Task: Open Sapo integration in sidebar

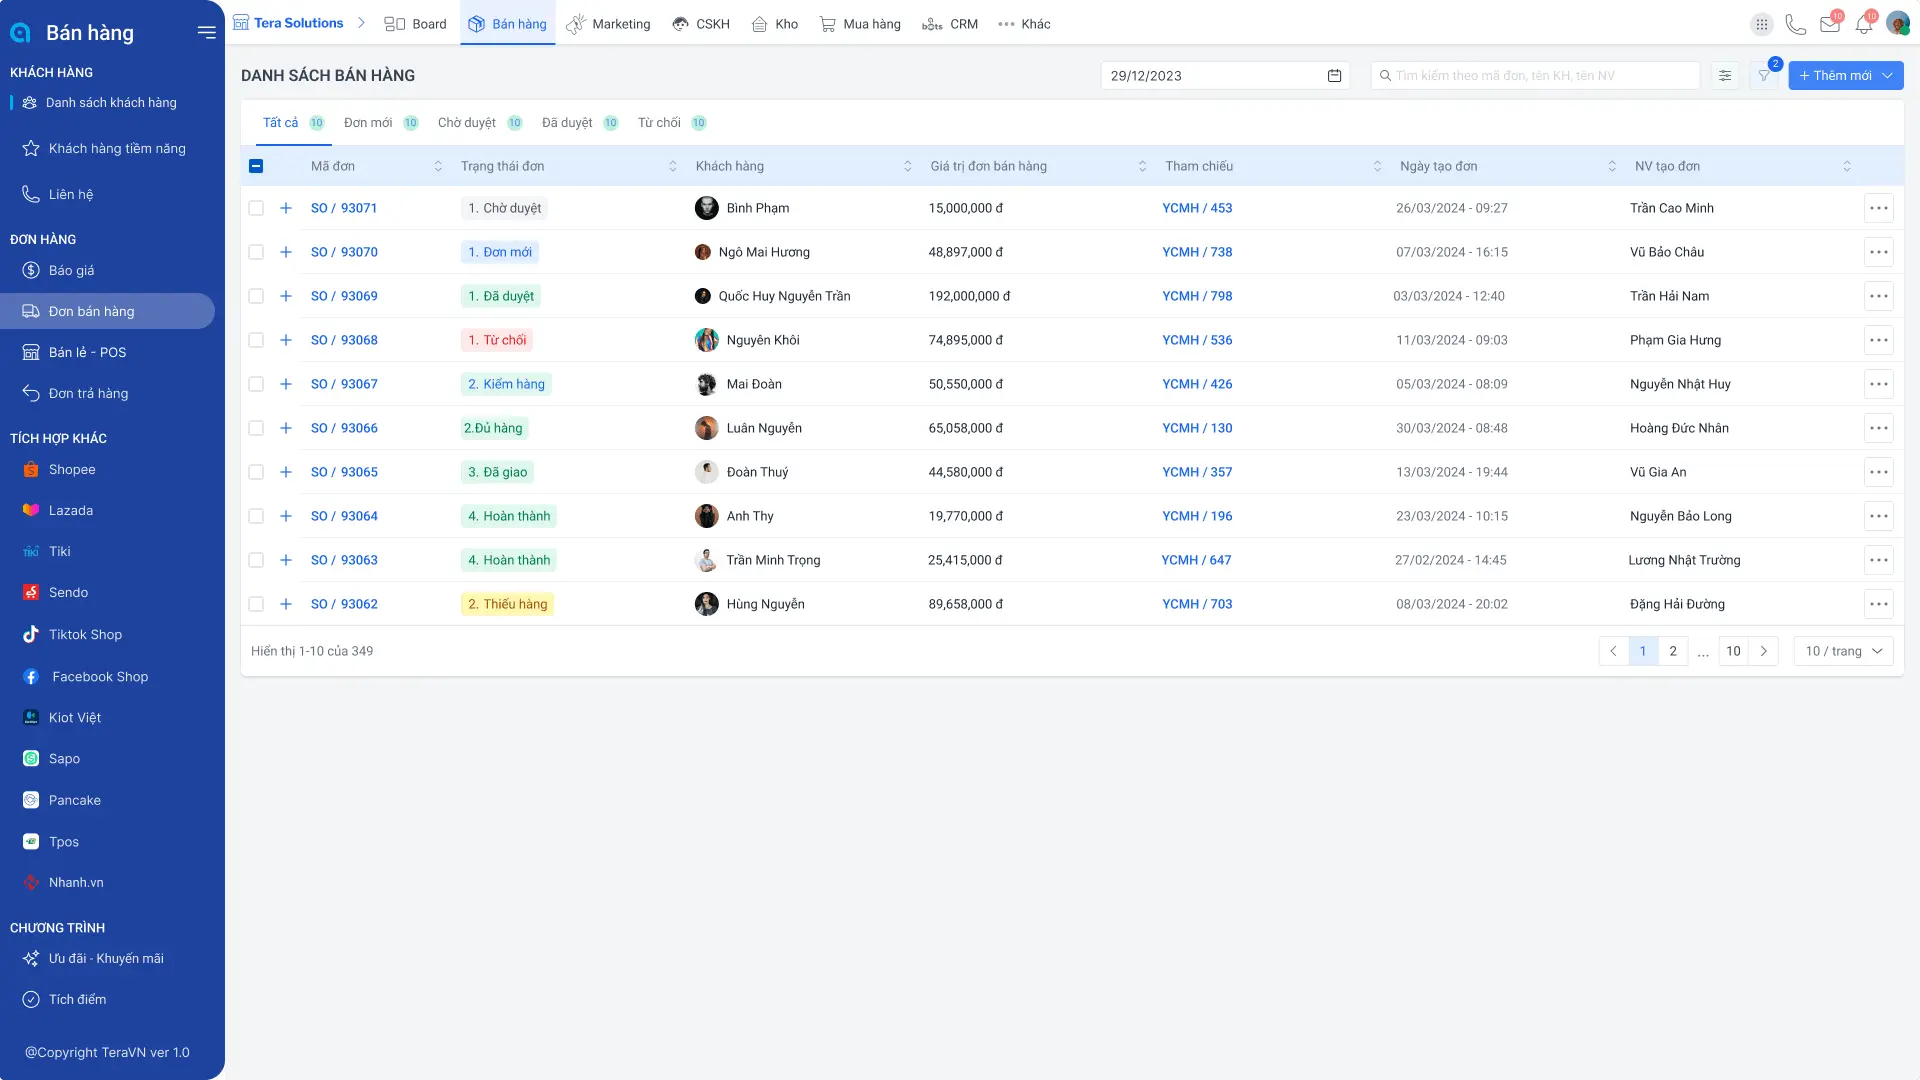Action: pyautogui.click(x=64, y=758)
